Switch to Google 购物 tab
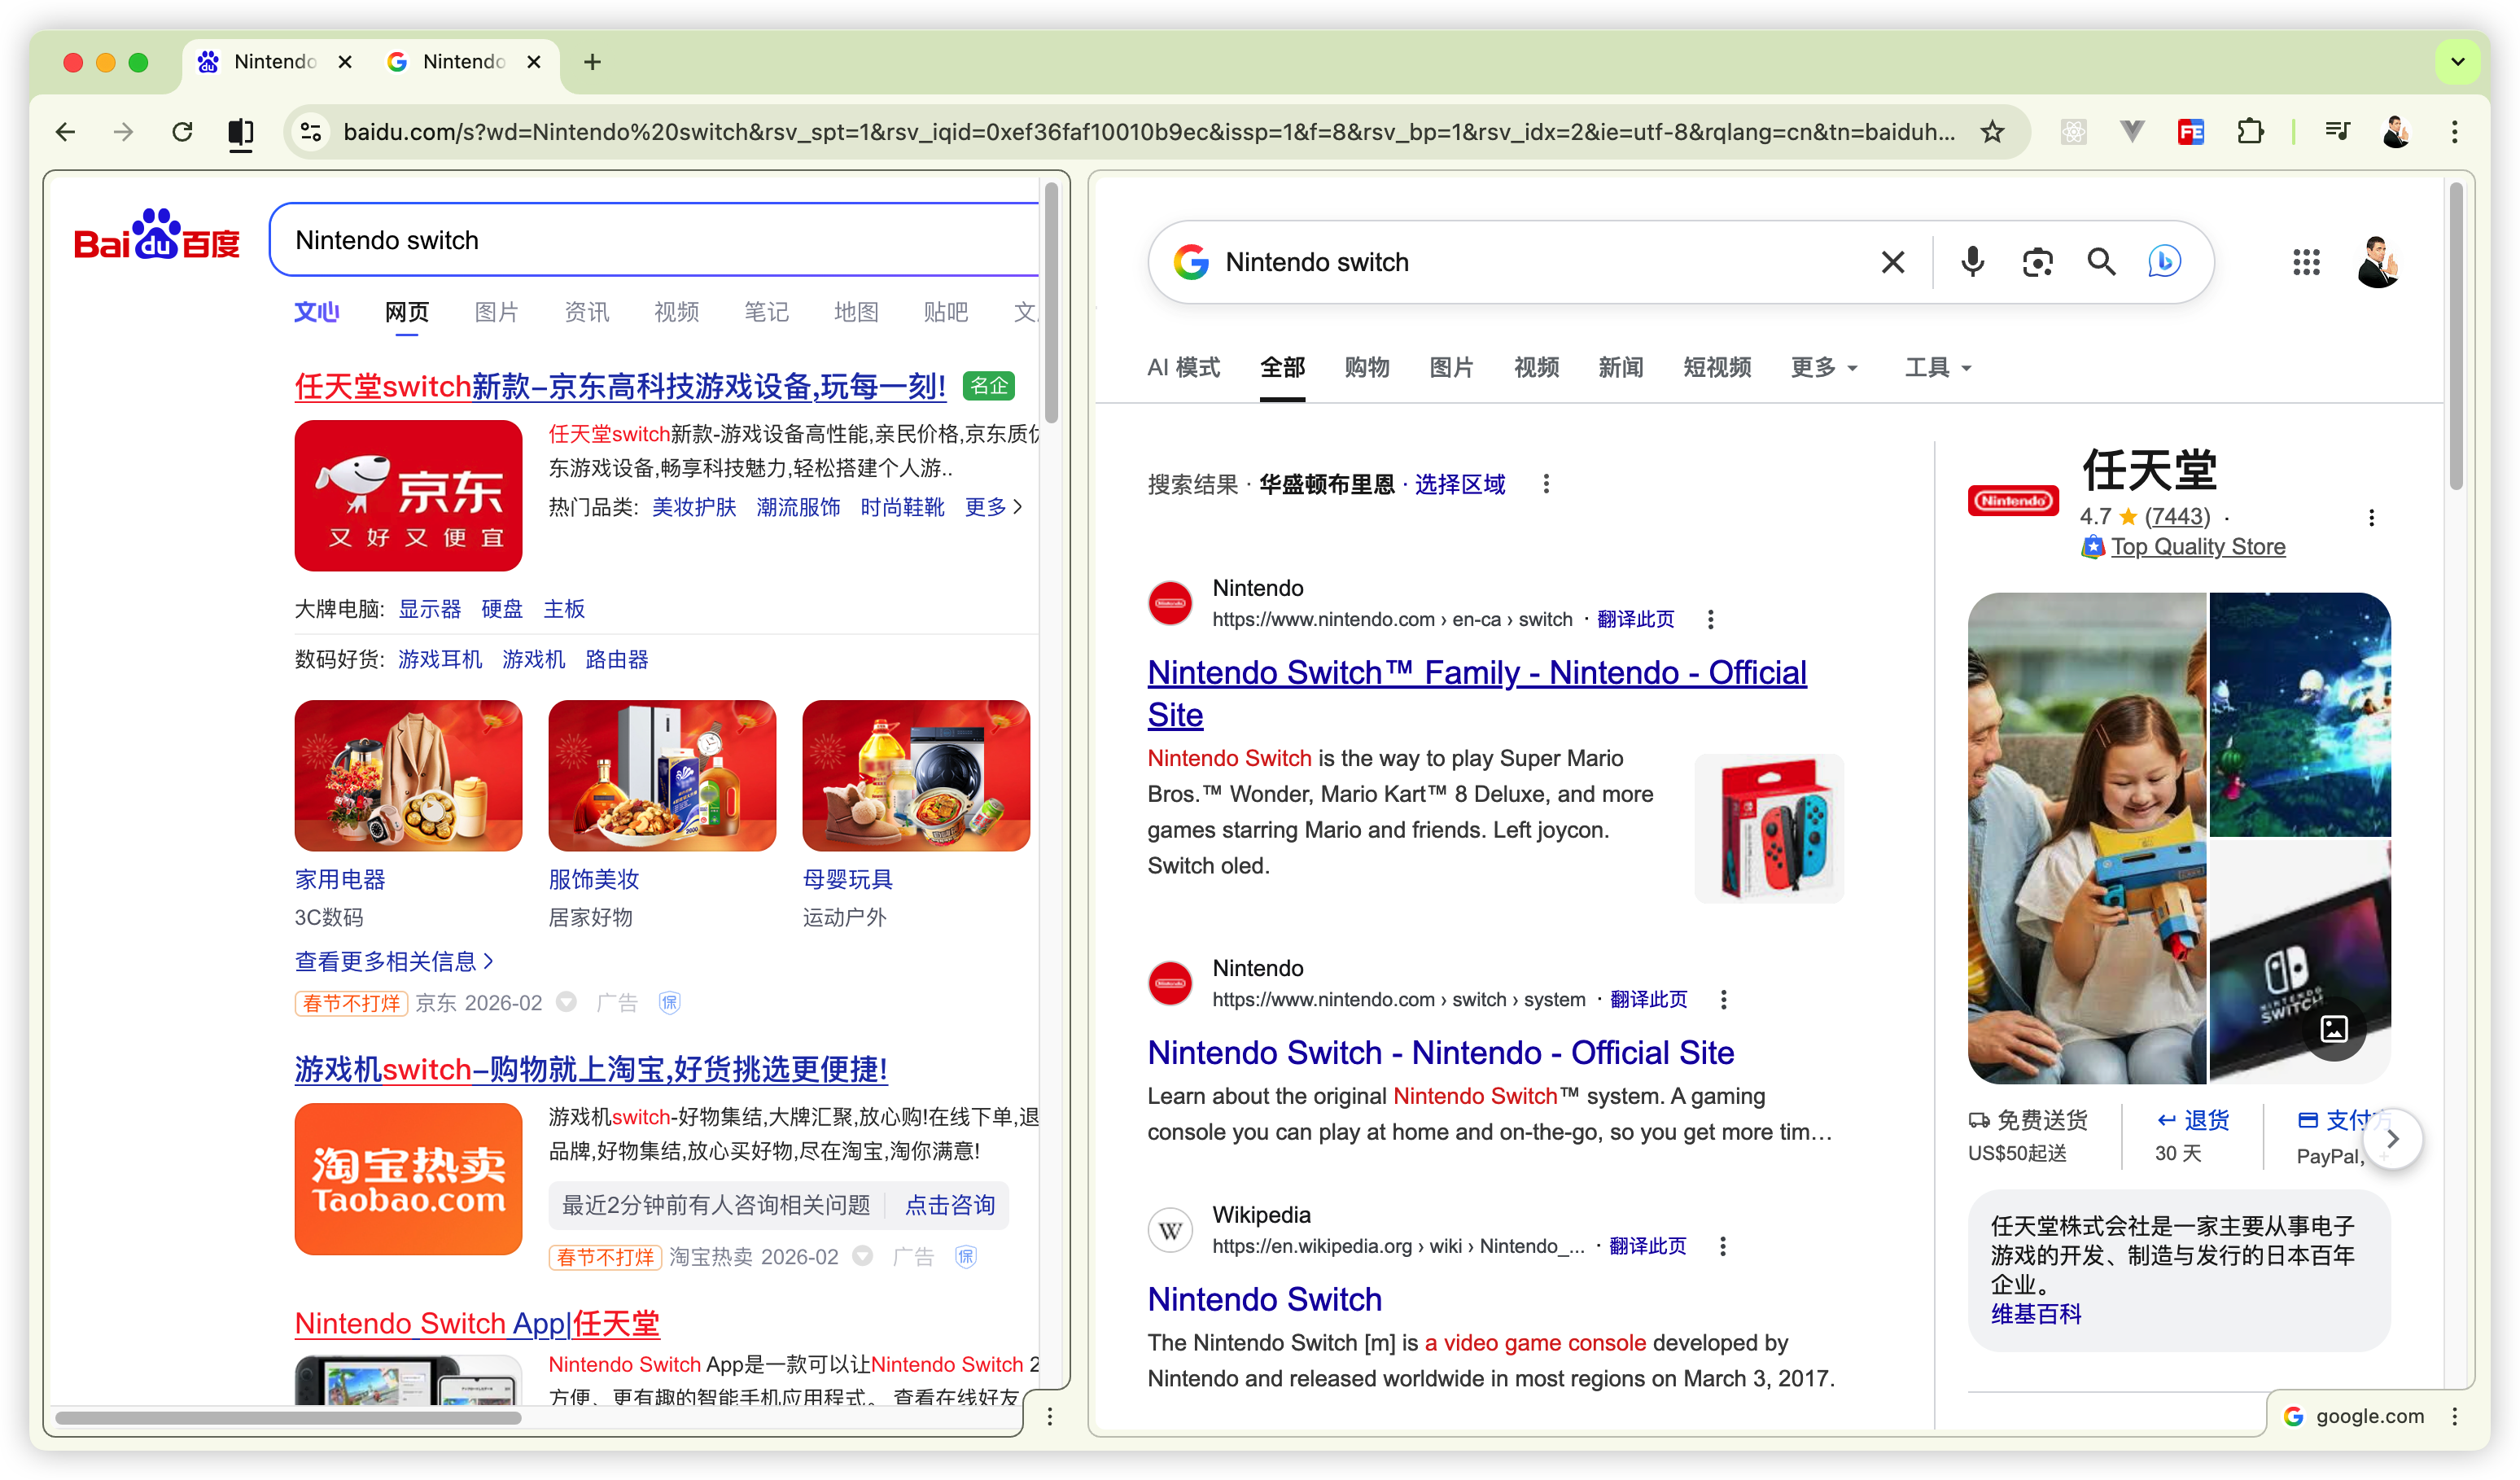Screen dimensions: 2520x1480 coord(1366,368)
